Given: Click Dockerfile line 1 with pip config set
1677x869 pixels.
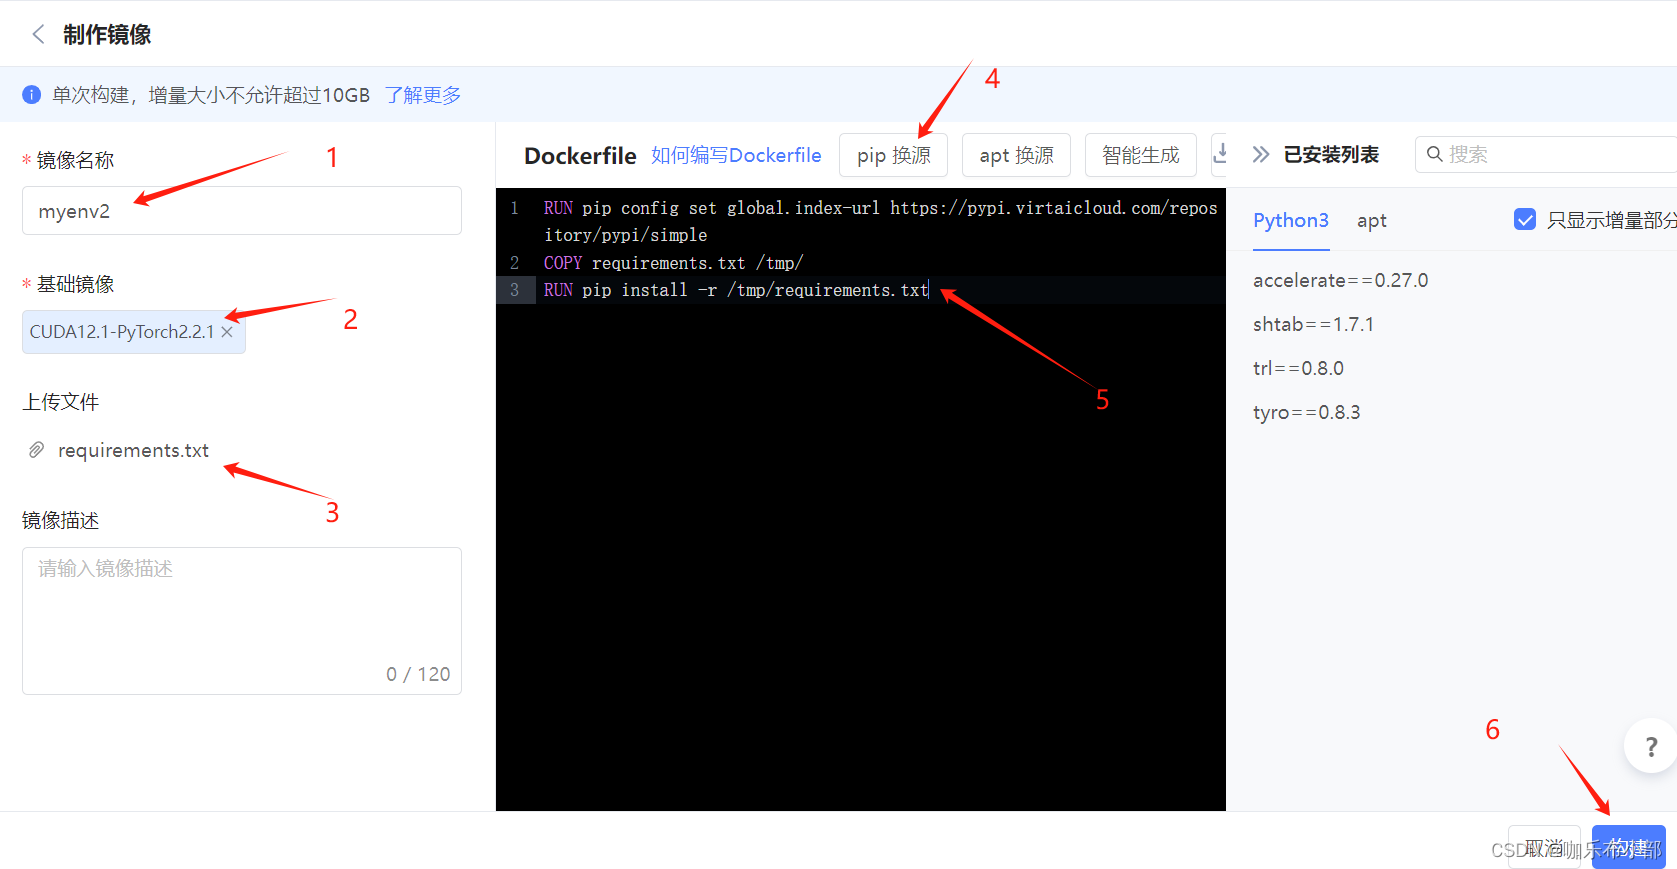Looking at the screenshot, I should click(880, 221).
